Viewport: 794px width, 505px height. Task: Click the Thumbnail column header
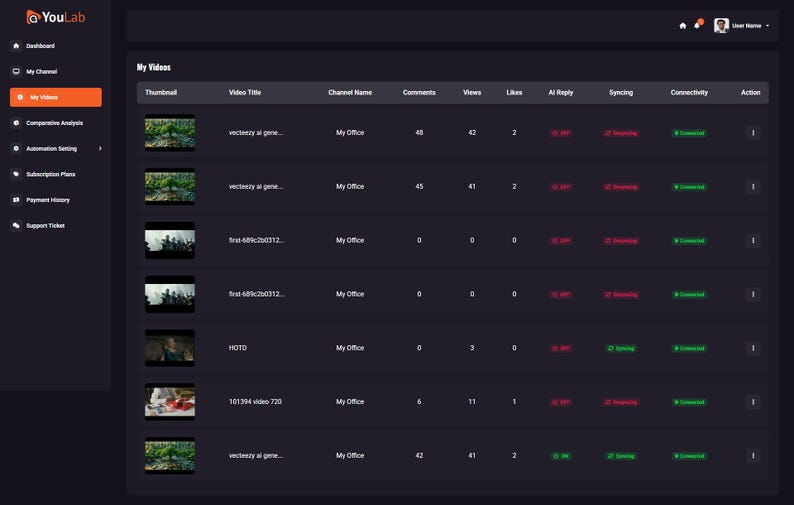(x=161, y=92)
